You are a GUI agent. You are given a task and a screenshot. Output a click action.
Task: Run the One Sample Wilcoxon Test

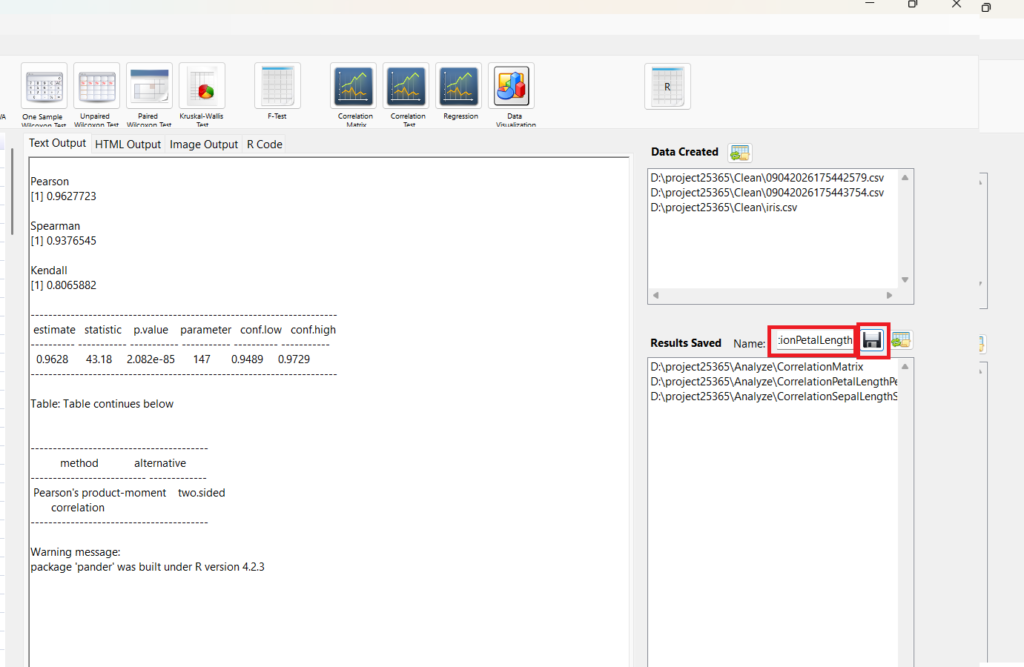[44, 87]
